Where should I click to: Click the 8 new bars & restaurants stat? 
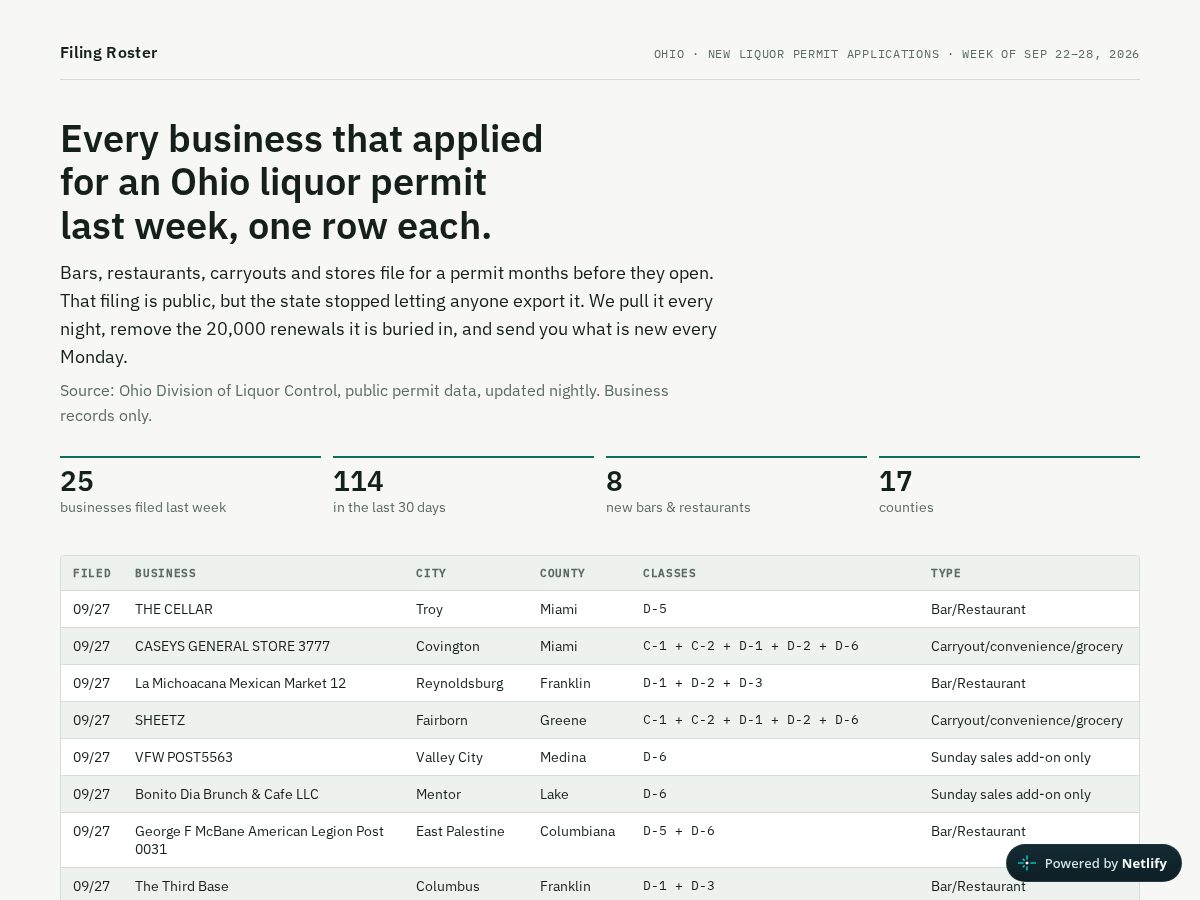(x=736, y=488)
